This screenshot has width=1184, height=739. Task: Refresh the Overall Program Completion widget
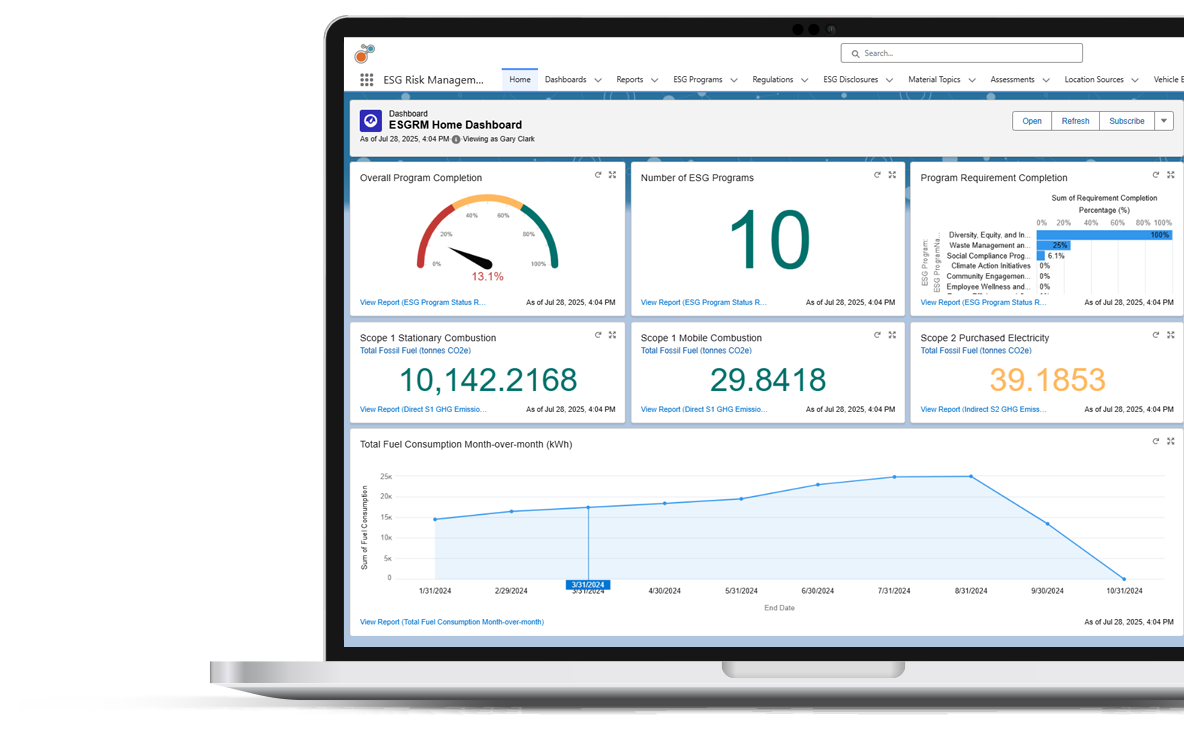[598, 174]
